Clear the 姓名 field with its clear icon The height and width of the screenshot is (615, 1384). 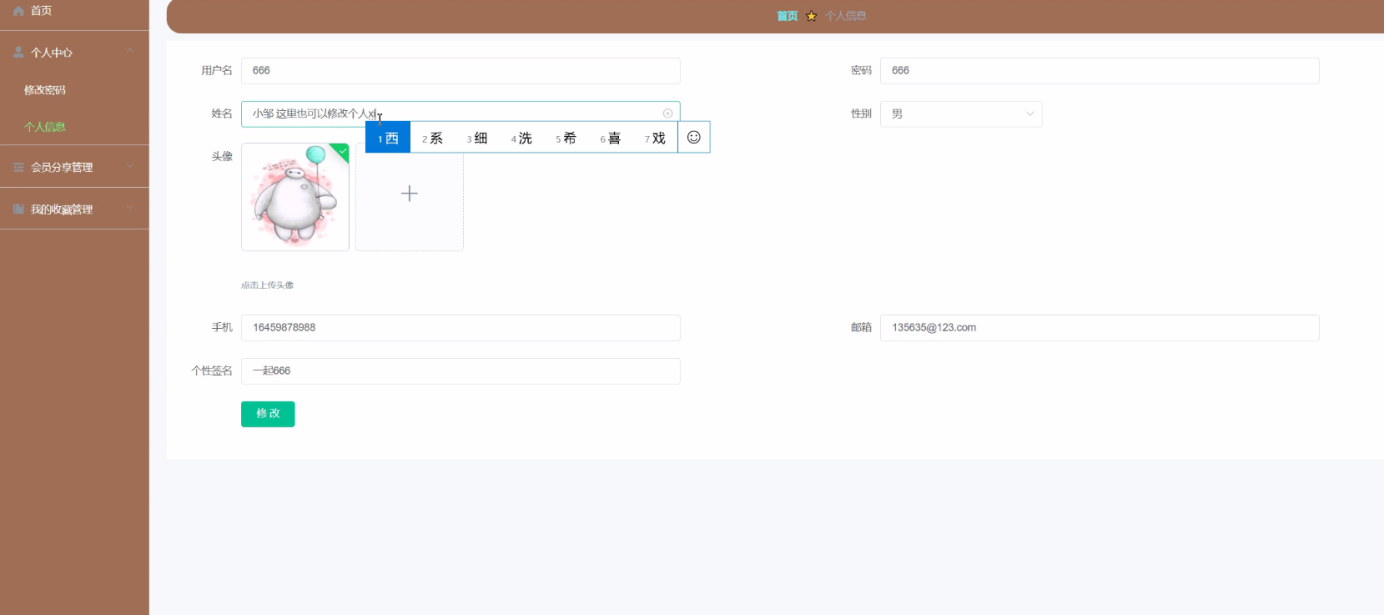(x=668, y=113)
